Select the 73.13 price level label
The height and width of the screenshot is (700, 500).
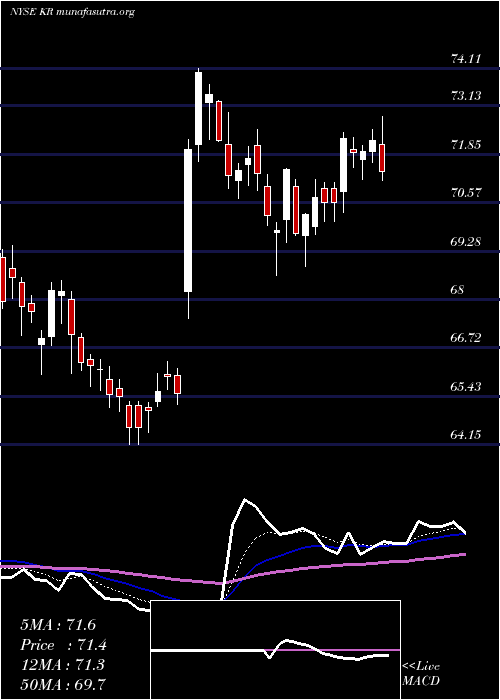pyautogui.click(x=466, y=96)
